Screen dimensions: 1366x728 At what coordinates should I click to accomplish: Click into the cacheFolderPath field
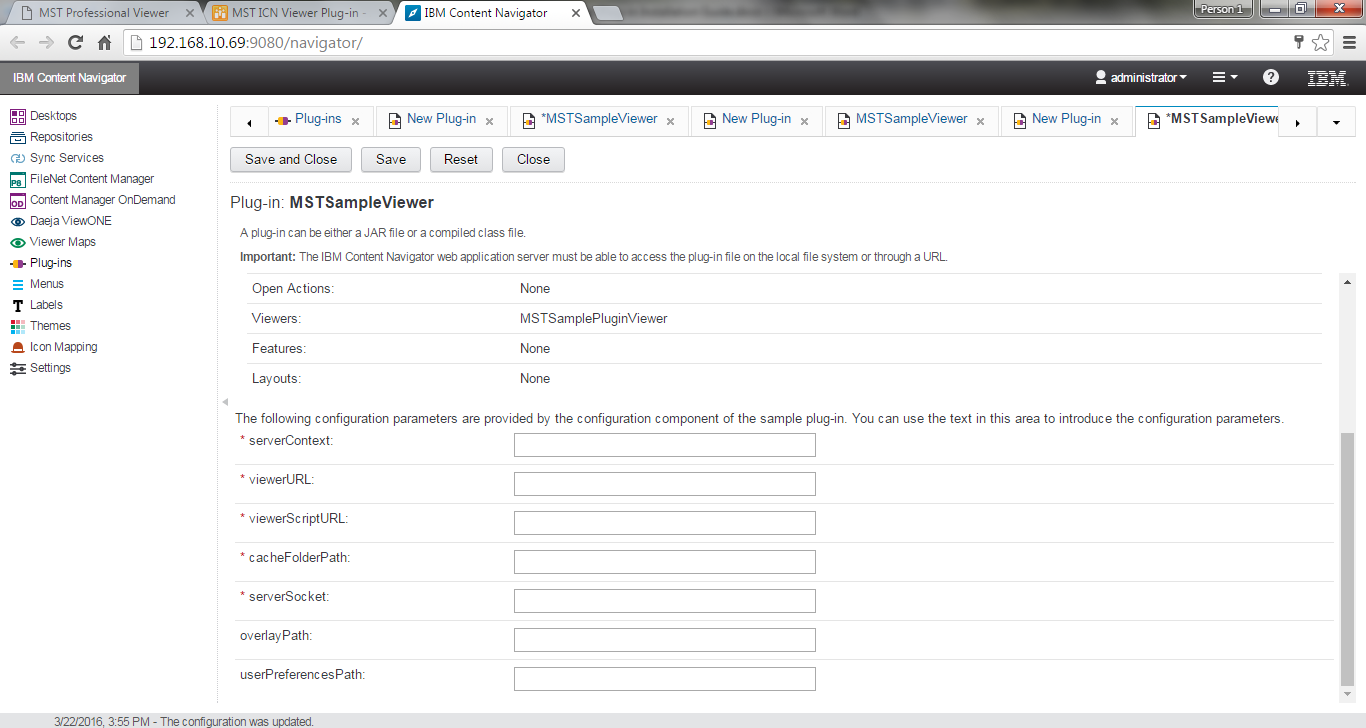[x=664, y=562]
